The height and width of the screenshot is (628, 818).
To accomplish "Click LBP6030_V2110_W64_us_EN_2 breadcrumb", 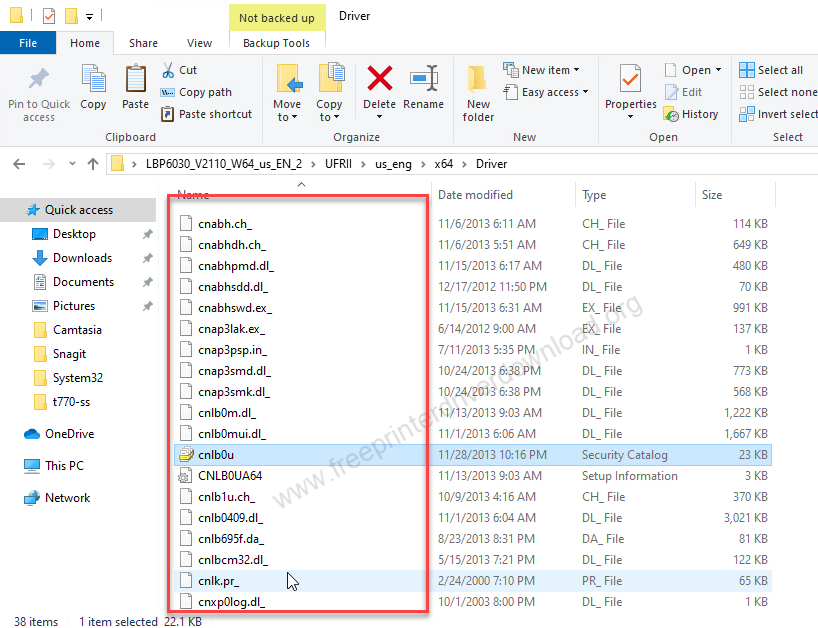I will coord(224,164).
